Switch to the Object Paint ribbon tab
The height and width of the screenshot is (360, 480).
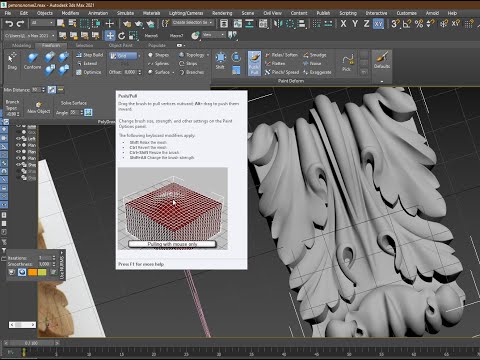point(121,45)
